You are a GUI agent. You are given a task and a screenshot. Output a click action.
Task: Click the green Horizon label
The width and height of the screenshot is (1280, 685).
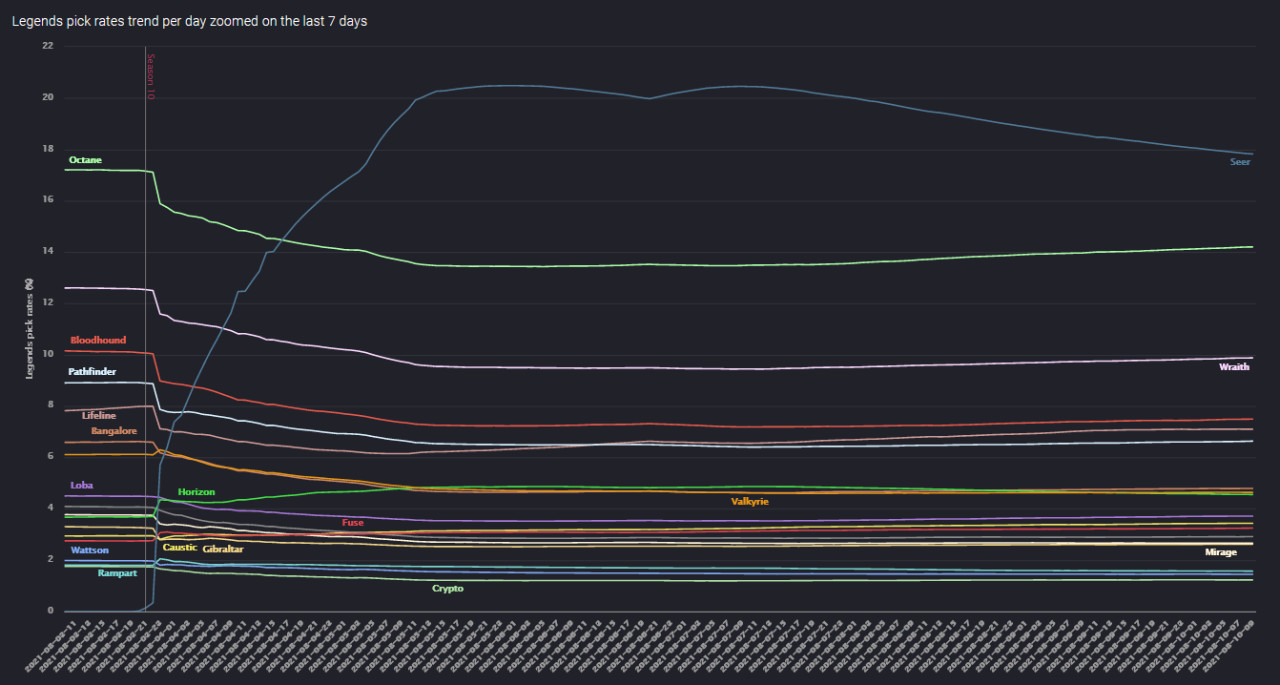[x=196, y=492]
